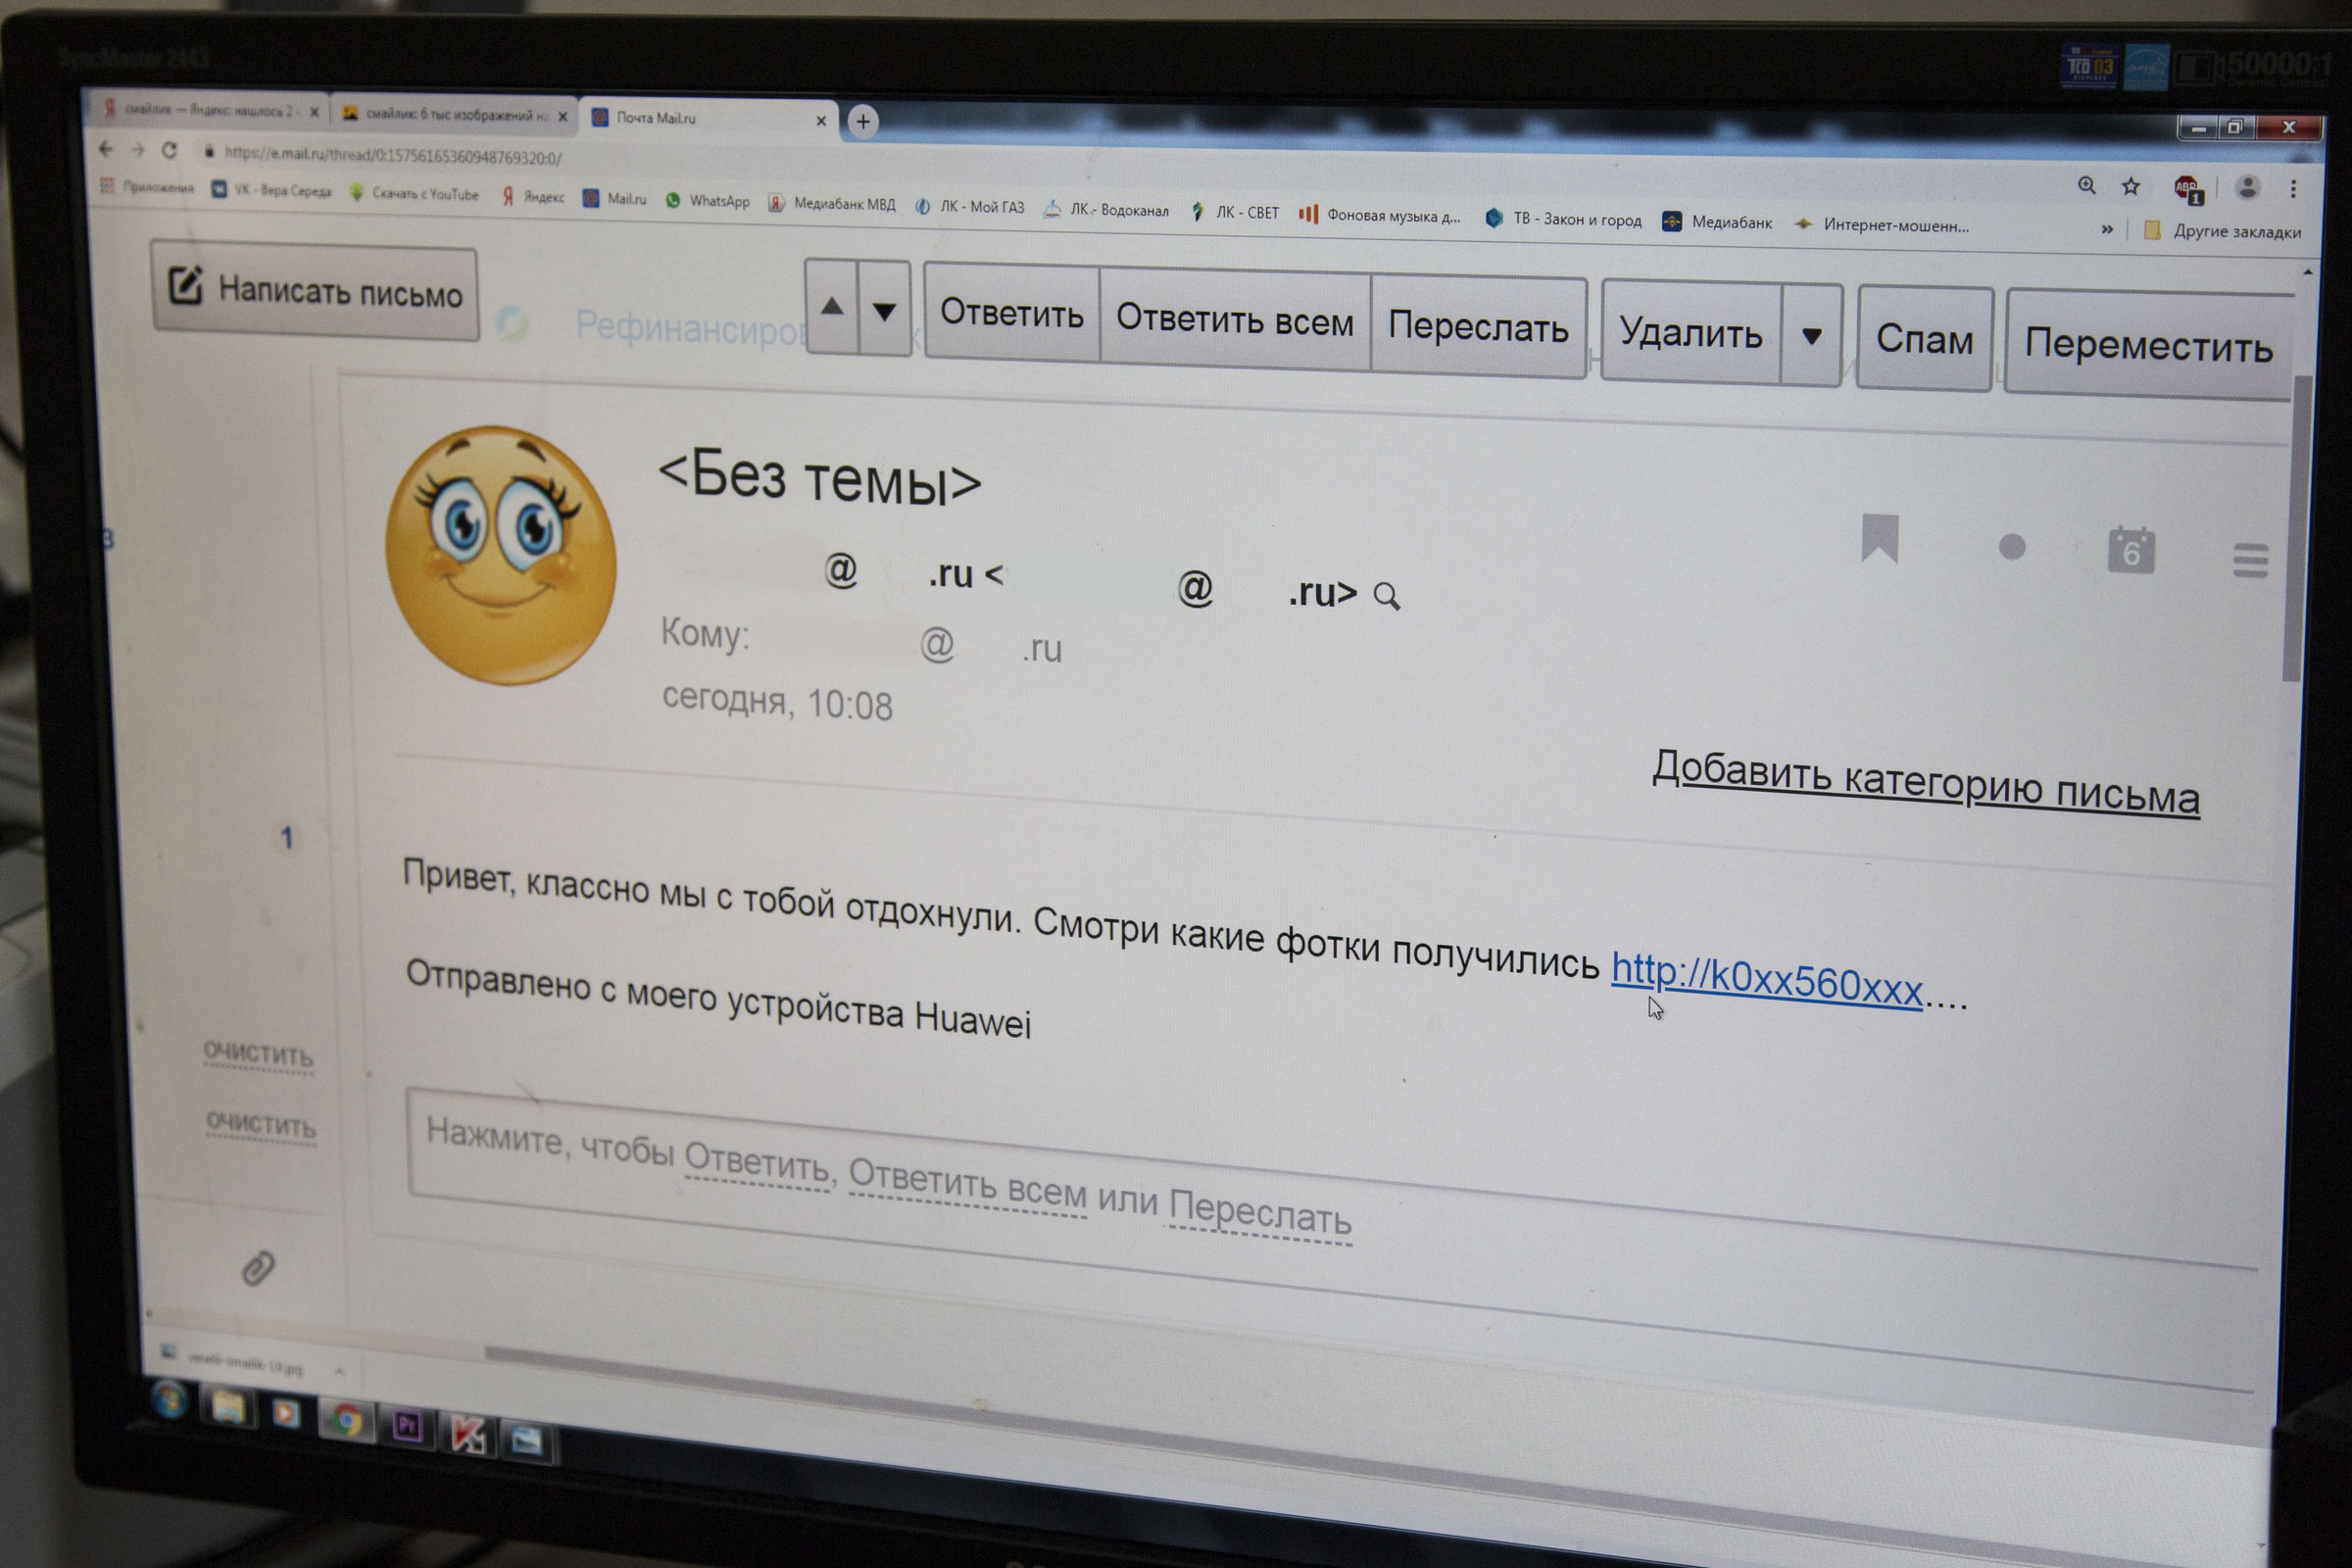Expand the Удалить dropdown arrow
The image size is (2352, 1568).
pos(1811,336)
